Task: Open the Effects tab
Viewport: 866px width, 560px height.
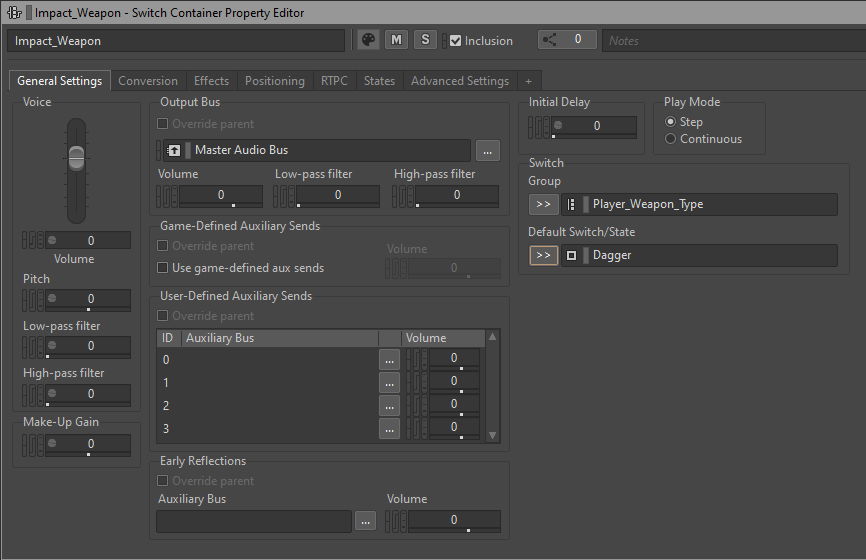Action: 211,81
